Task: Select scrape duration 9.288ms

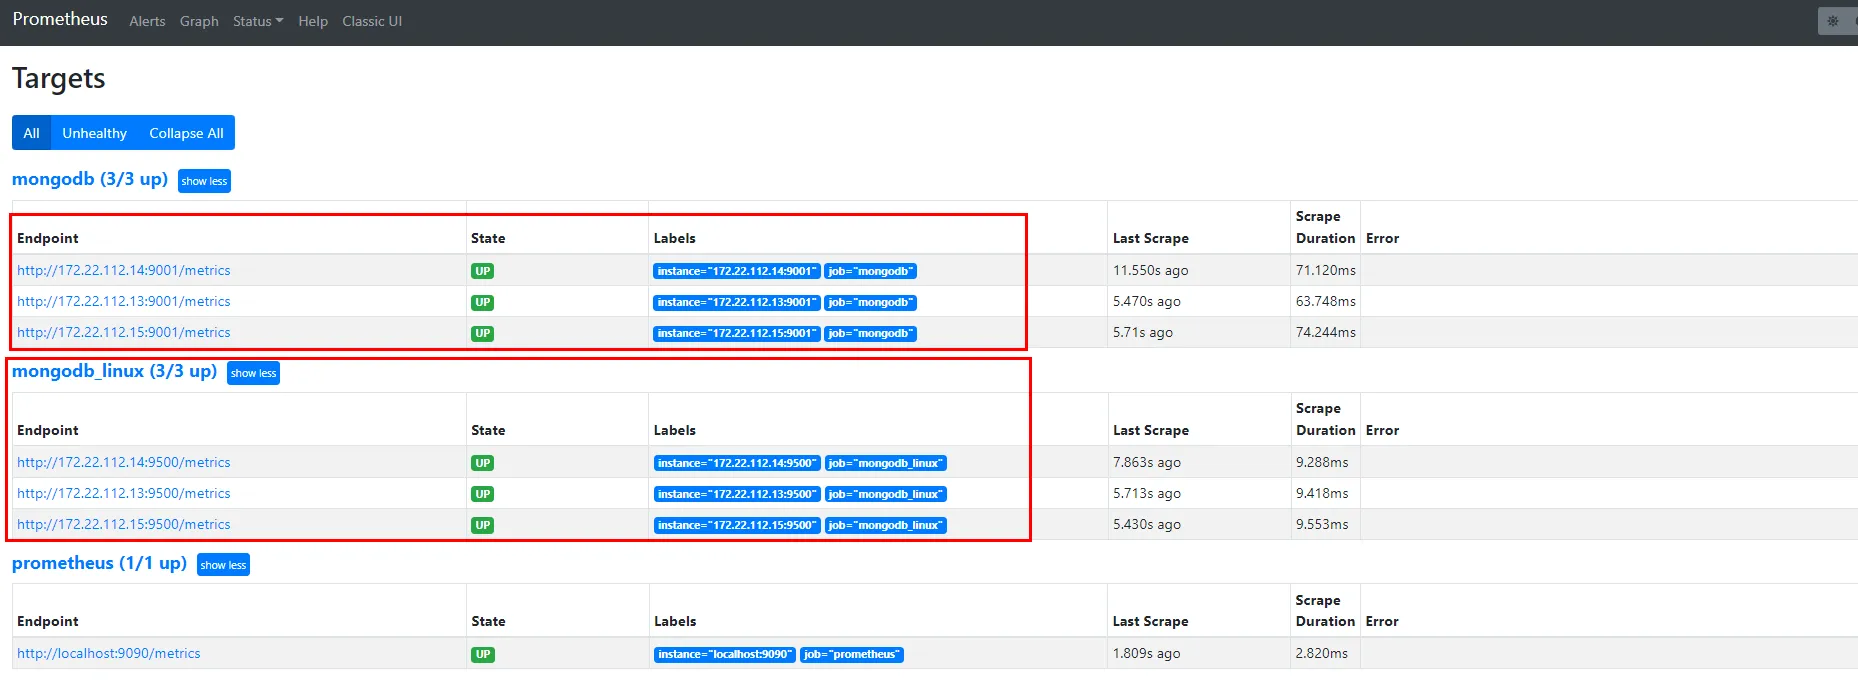Action: (x=1322, y=462)
